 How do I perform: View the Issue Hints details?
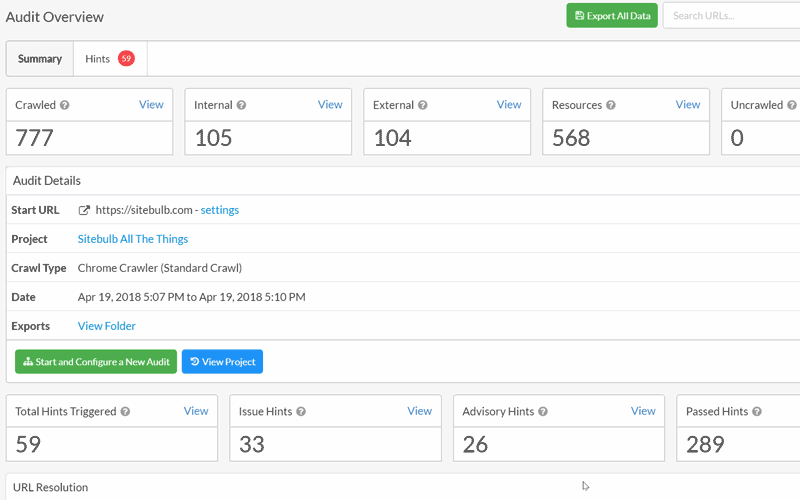[419, 411]
